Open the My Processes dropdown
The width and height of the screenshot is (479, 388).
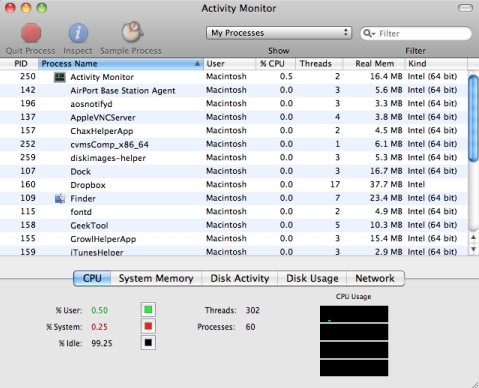[x=279, y=33]
